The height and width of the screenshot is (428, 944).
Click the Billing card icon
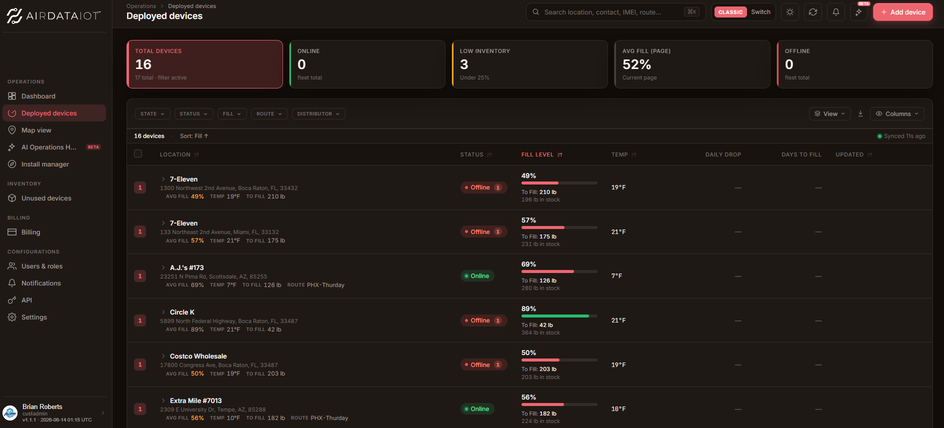[x=12, y=232]
